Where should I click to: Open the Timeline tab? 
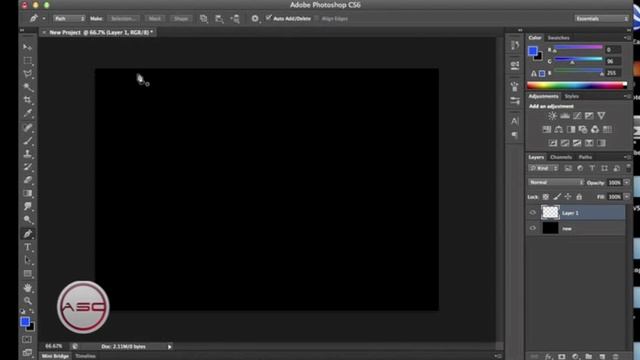(85, 356)
